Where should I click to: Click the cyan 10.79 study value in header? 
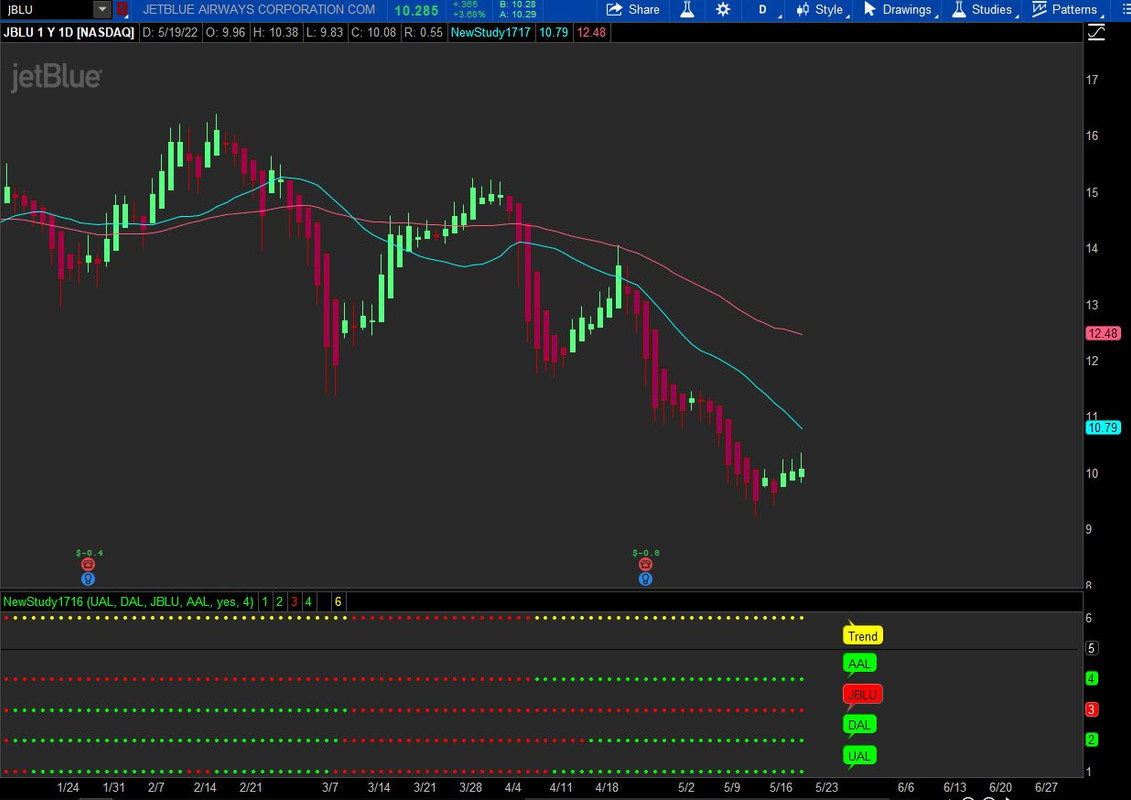(x=553, y=32)
